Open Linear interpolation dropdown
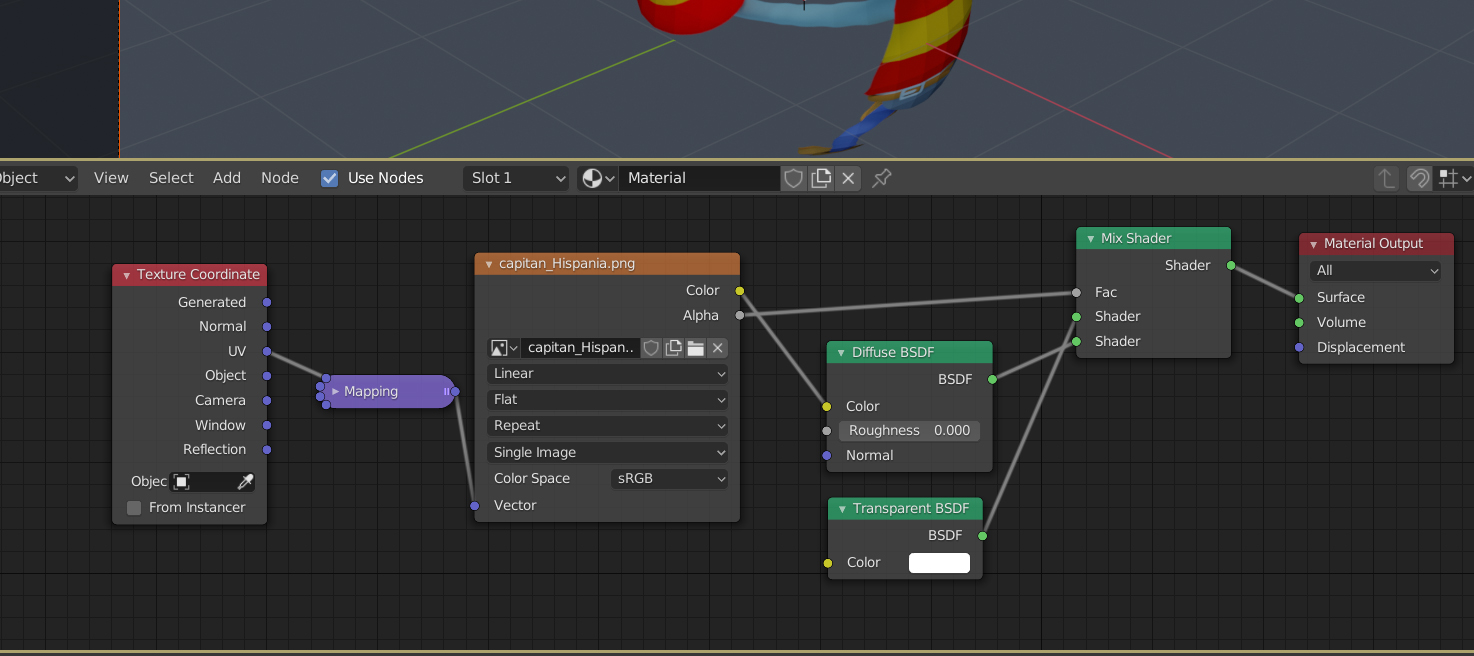This screenshot has height=656, width=1474. (608, 374)
